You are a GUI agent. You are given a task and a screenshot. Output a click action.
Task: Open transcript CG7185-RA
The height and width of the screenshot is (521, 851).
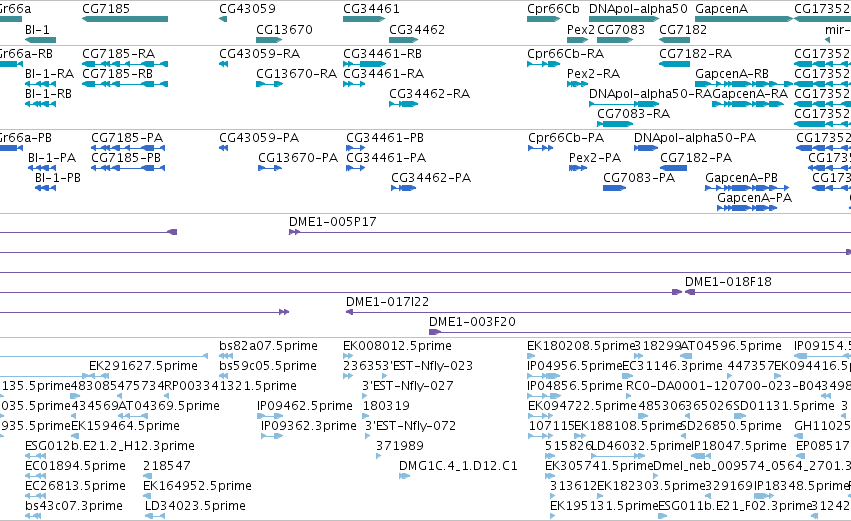pos(125,64)
